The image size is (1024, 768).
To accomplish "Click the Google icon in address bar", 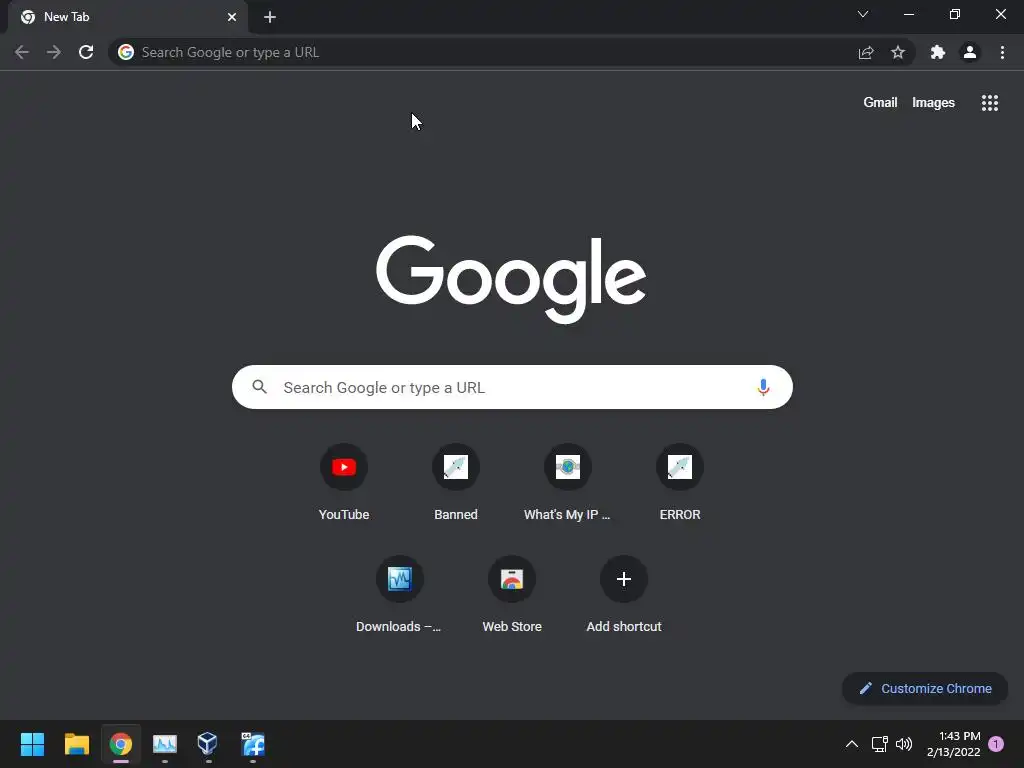I will click(x=126, y=52).
